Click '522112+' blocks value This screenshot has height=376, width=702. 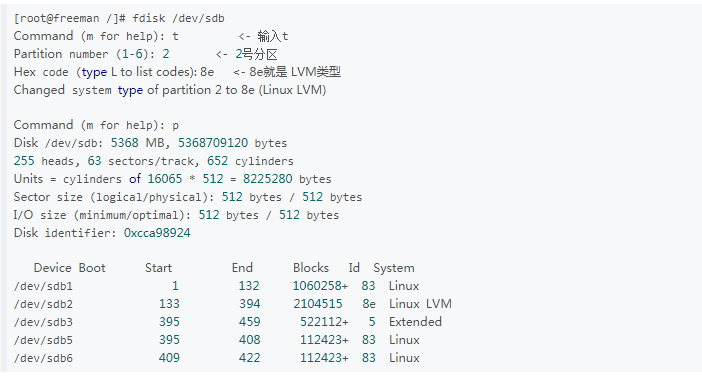324,321
